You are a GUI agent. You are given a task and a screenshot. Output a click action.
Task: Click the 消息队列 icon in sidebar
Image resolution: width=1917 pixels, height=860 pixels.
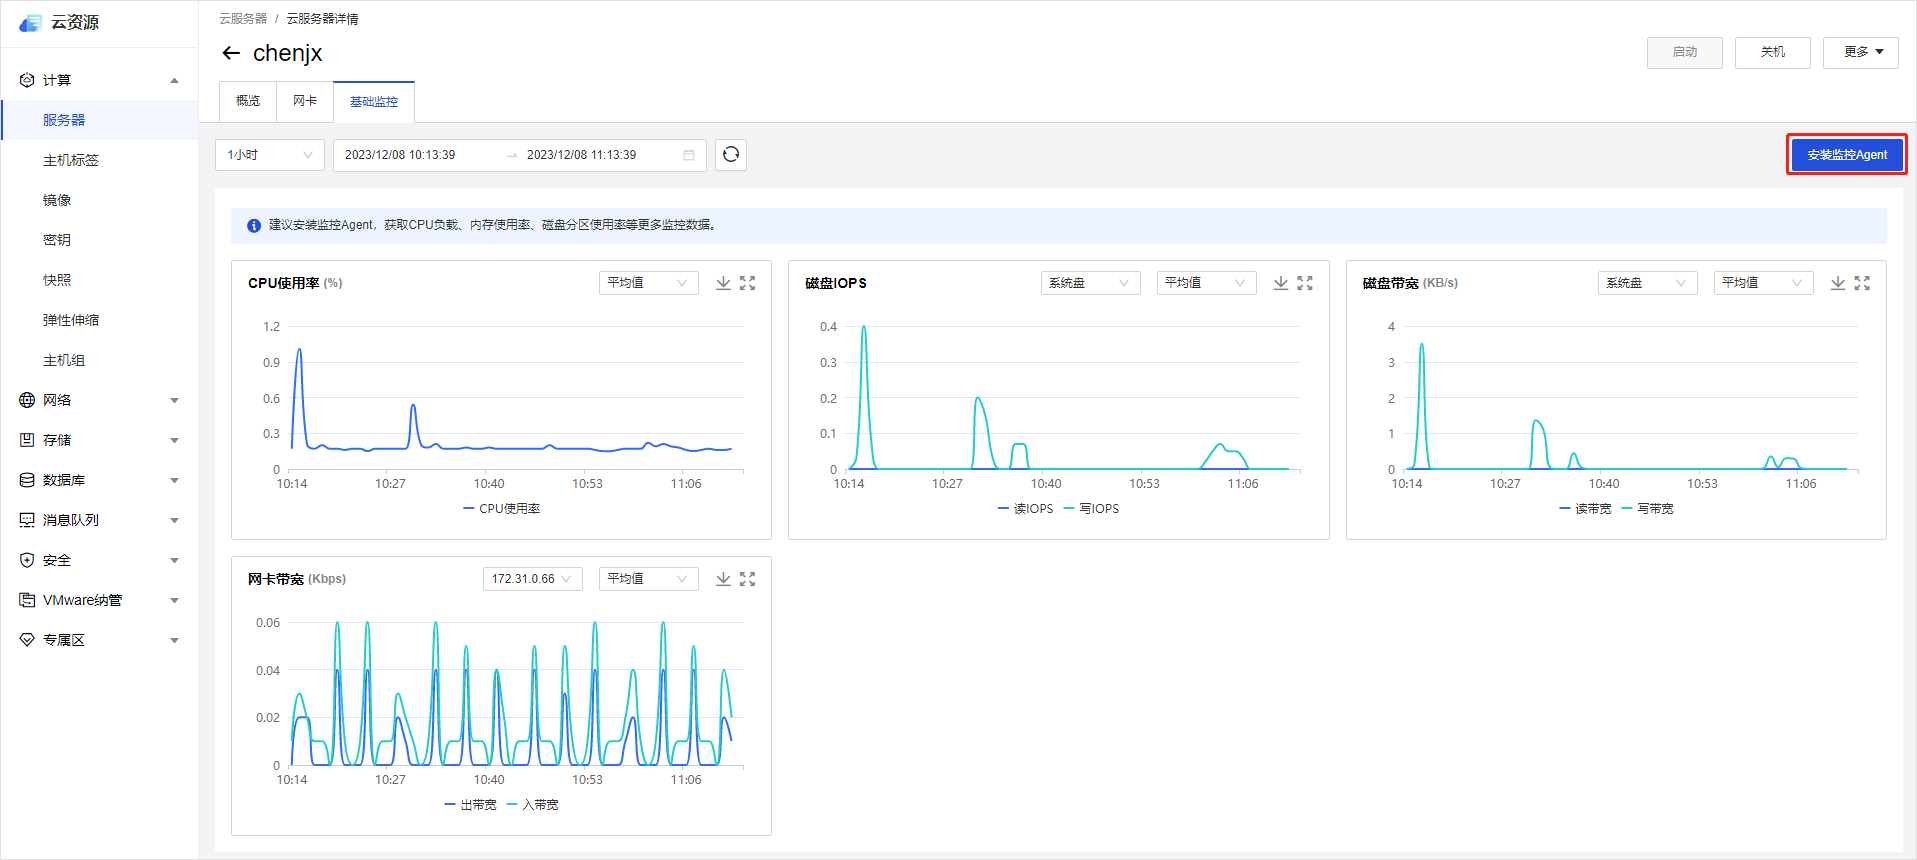27,520
